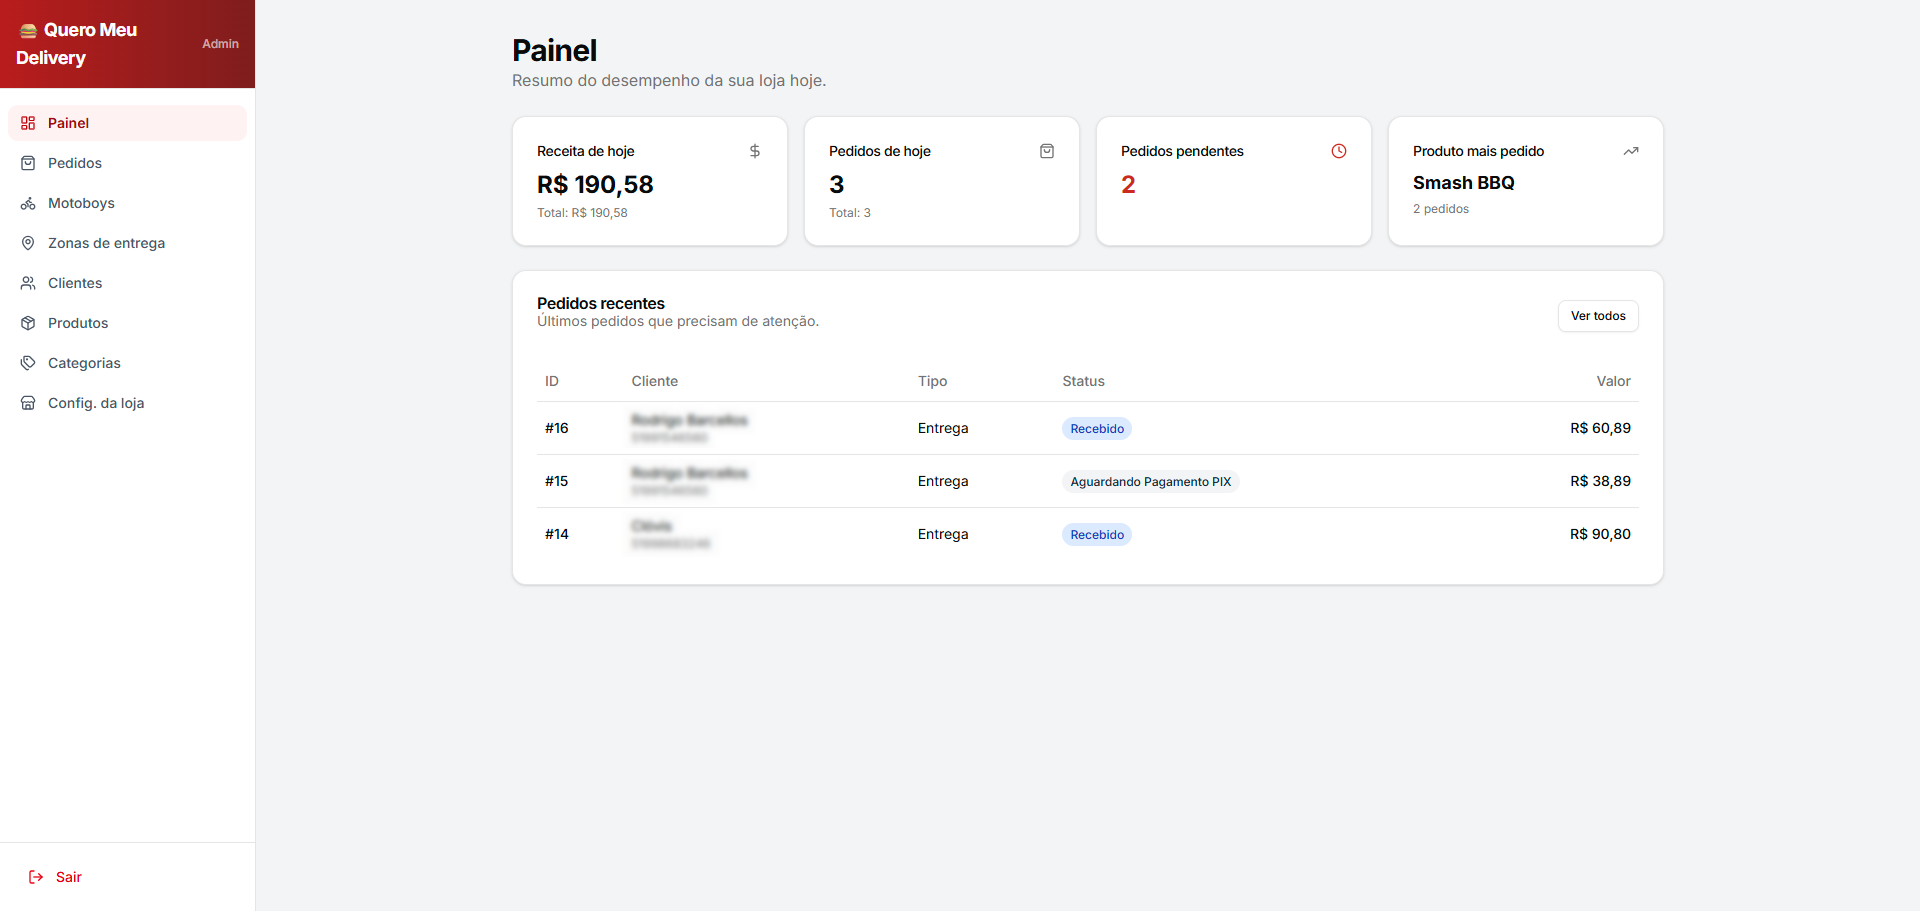The width and height of the screenshot is (1920, 911).
Task: Open Zonas de entrega map pin icon
Action: [28, 243]
